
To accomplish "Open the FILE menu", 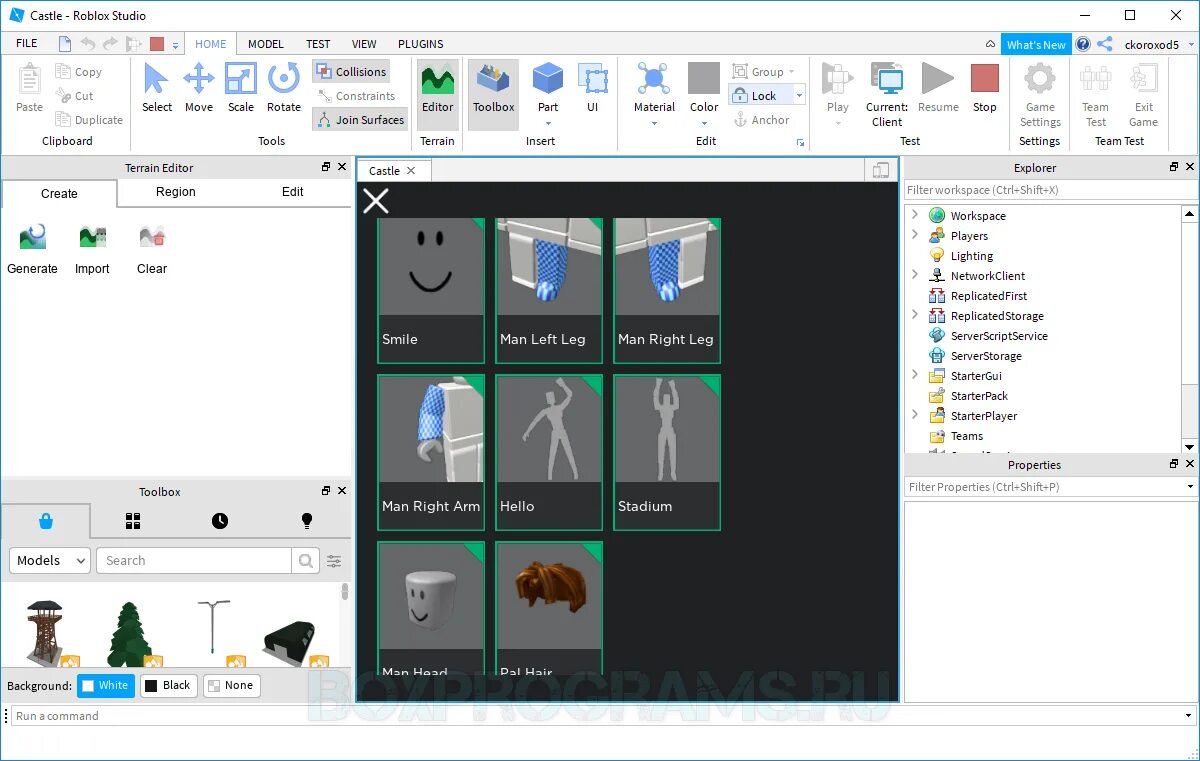I will click(27, 44).
